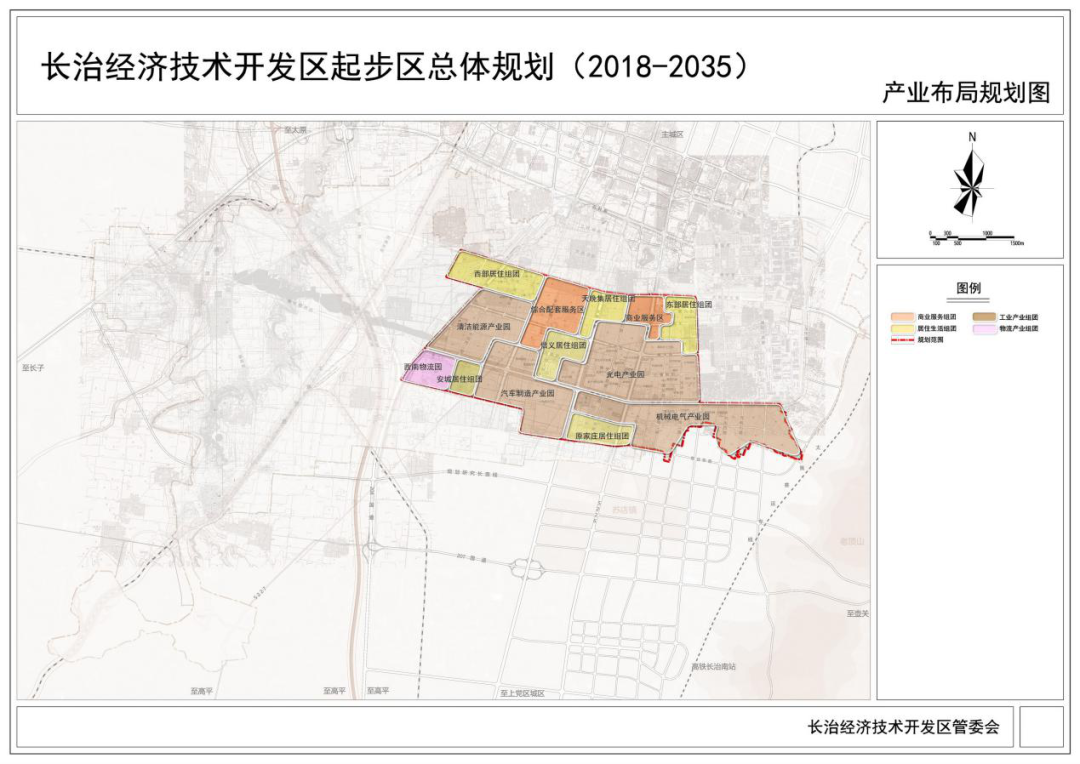Select the 居住生活组团 yellow legend swatch
The width and height of the screenshot is (1080, 764).
point(902,329)
